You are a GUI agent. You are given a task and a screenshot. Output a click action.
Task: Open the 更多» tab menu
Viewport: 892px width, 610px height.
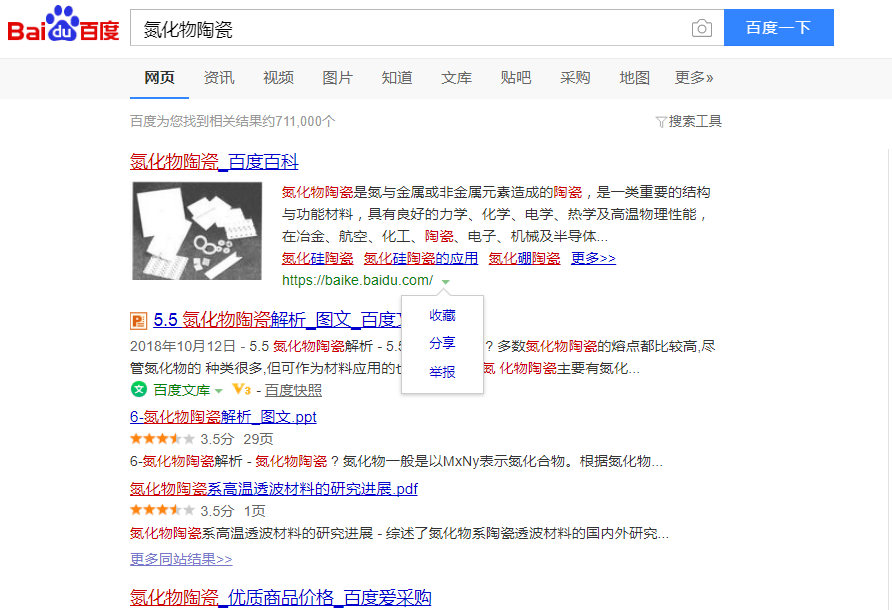693,78
